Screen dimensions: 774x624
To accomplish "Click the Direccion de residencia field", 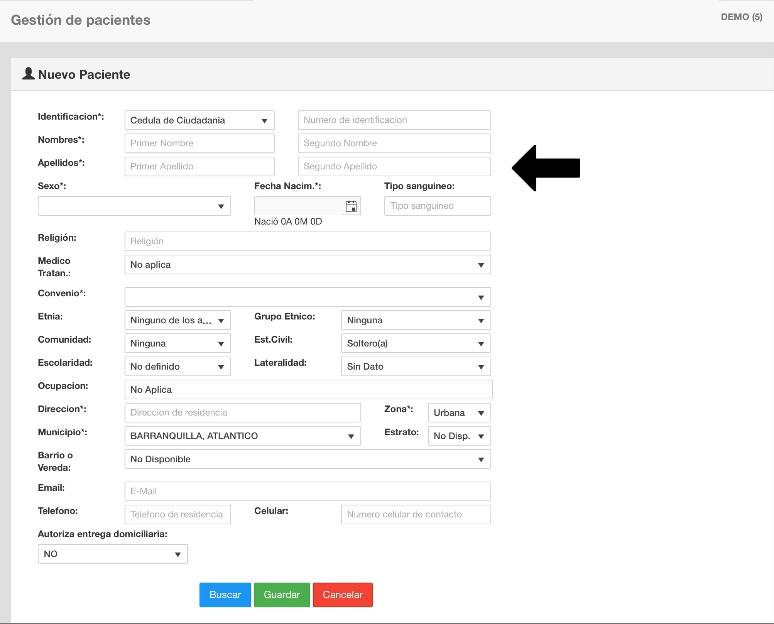I will (242, 413).
